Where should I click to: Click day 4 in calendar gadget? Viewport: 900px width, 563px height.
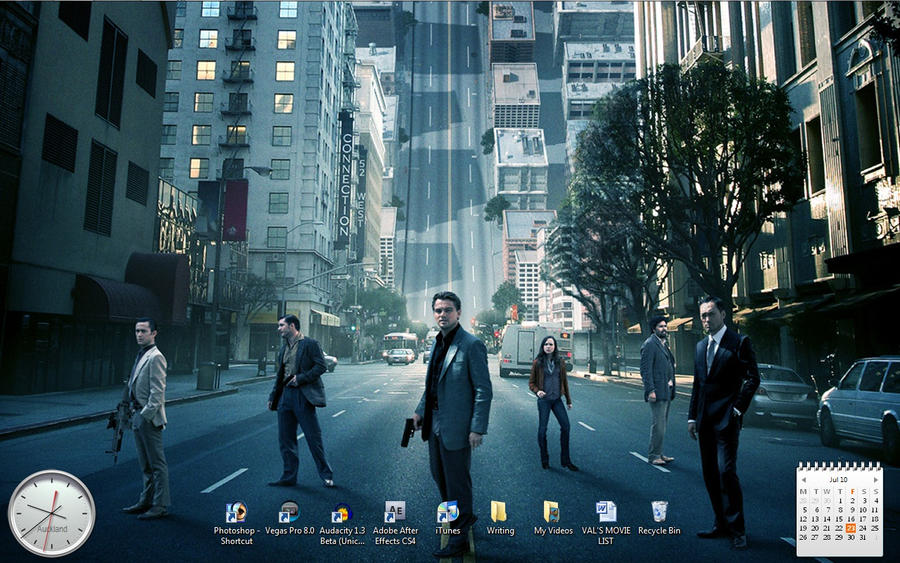click(x=876, y=501)
